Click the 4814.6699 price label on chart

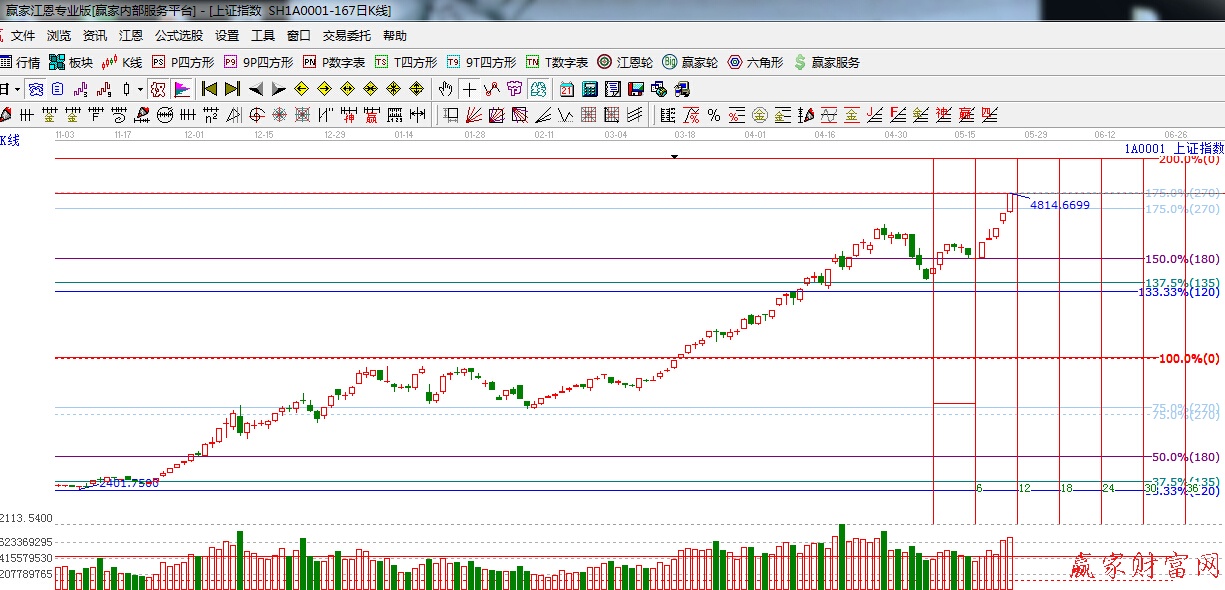point(1059,205)
